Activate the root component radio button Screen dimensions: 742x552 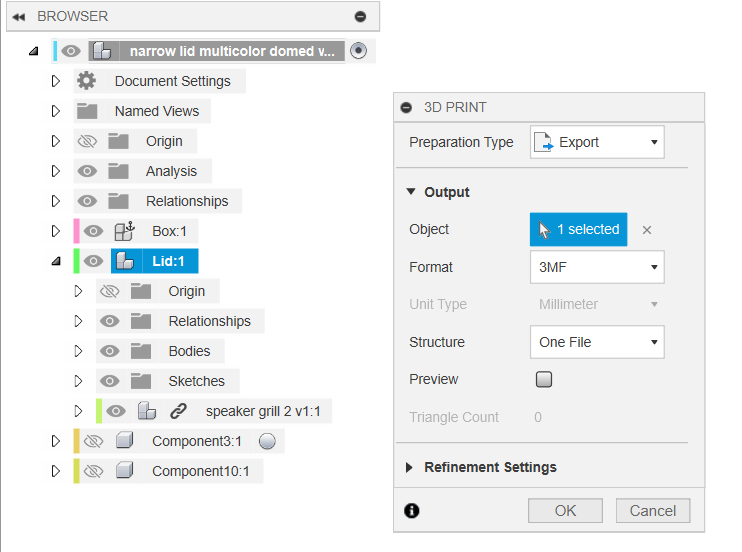click(360, 51)
